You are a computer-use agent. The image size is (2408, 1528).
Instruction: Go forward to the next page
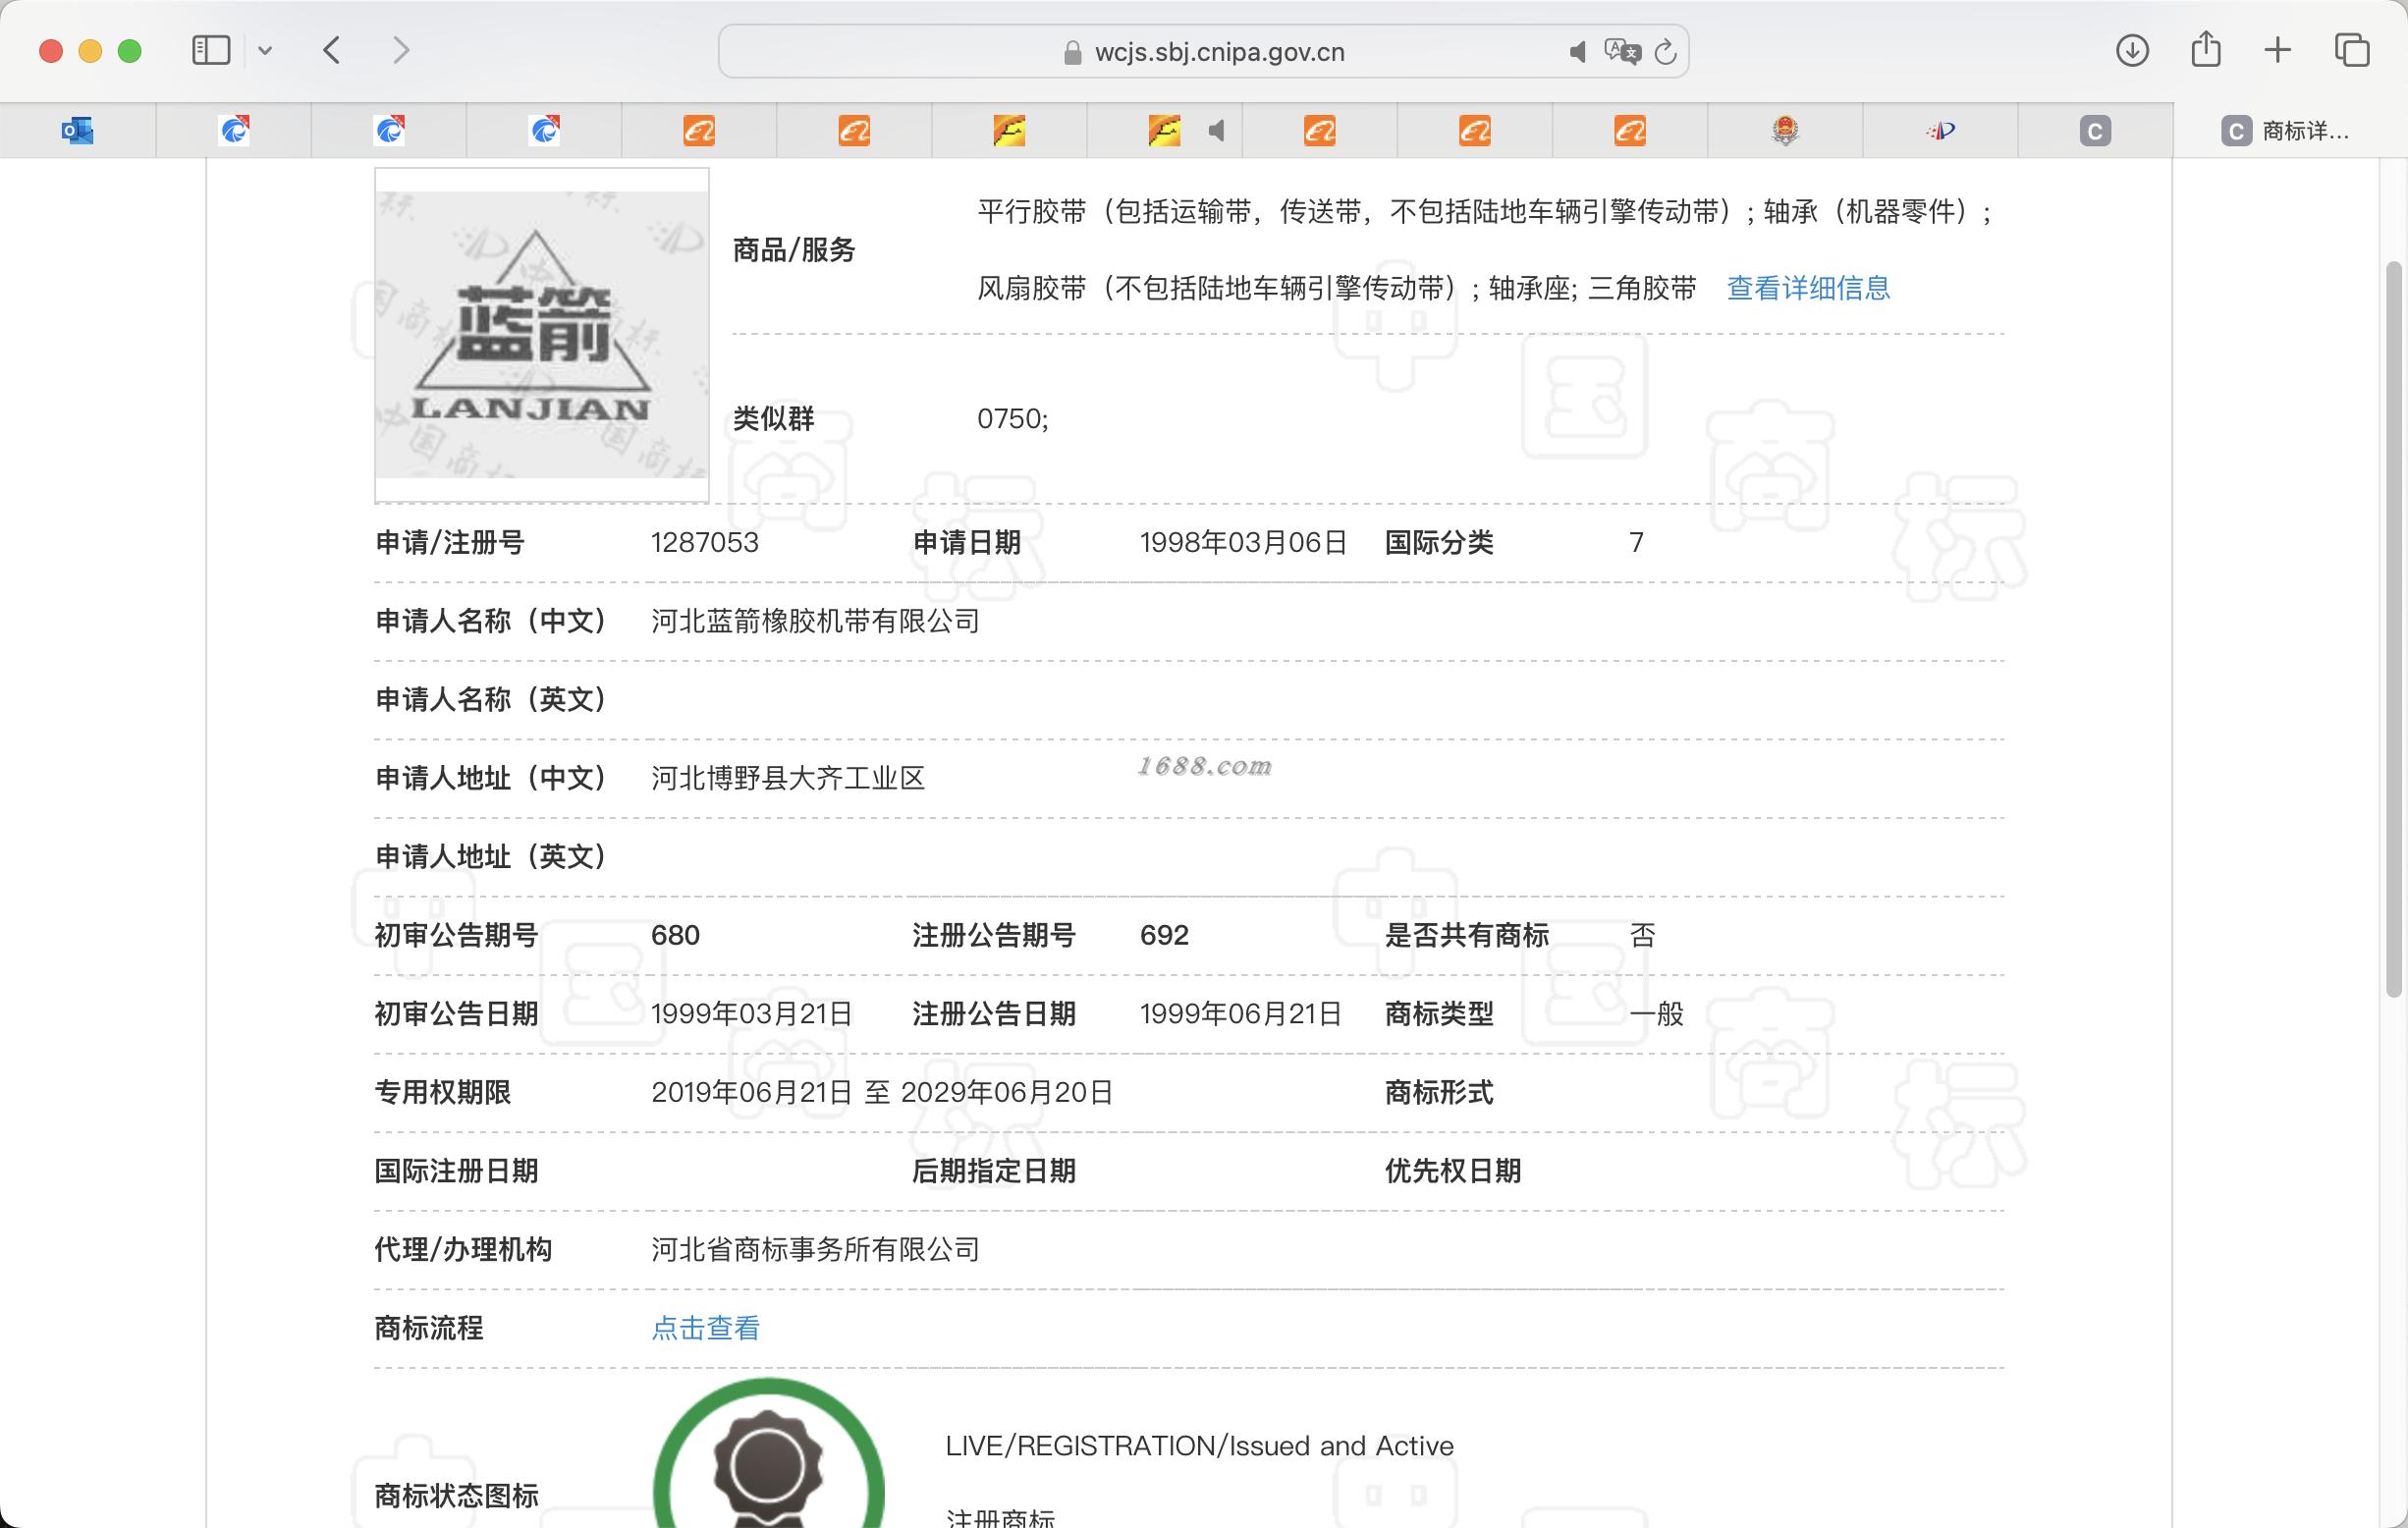tap(401, 50)
